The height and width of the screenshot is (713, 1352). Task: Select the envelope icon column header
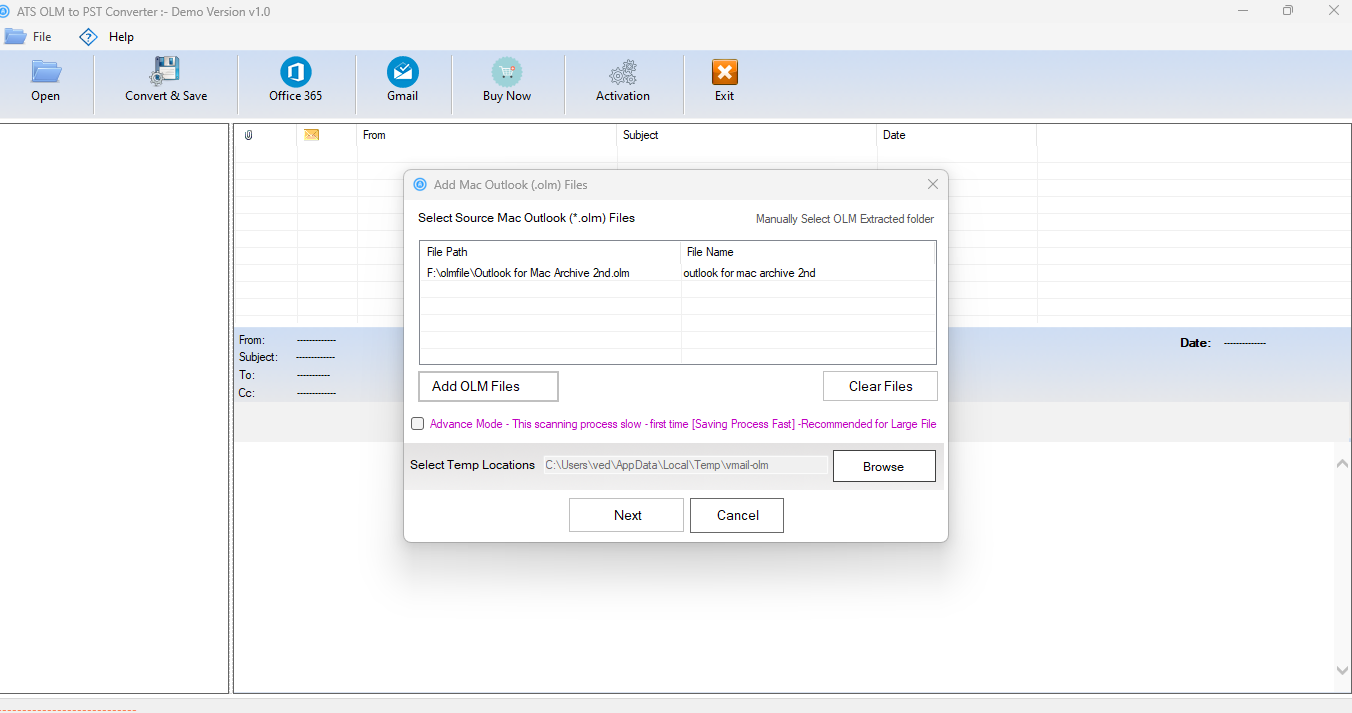[x=311, y=135]
